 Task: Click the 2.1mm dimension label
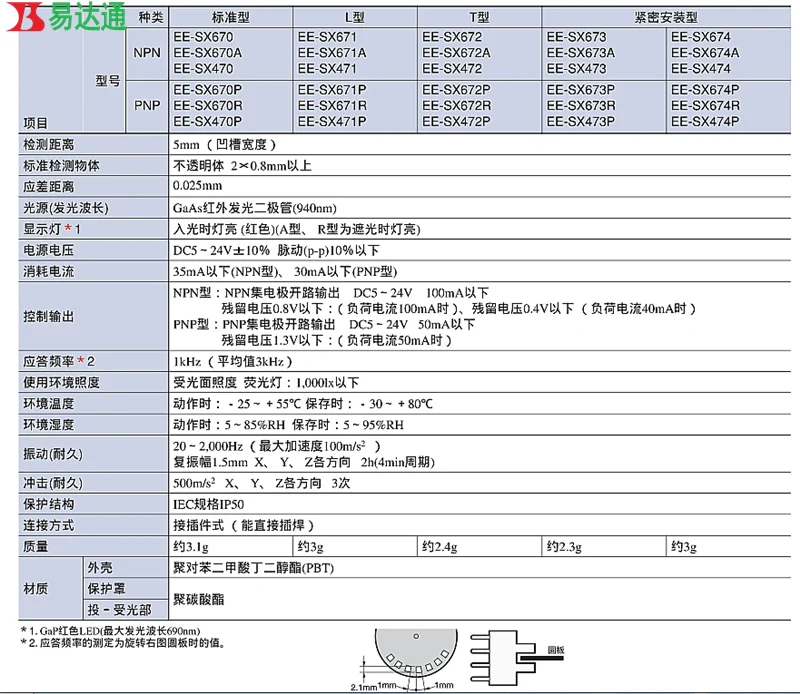coord(363,687)
